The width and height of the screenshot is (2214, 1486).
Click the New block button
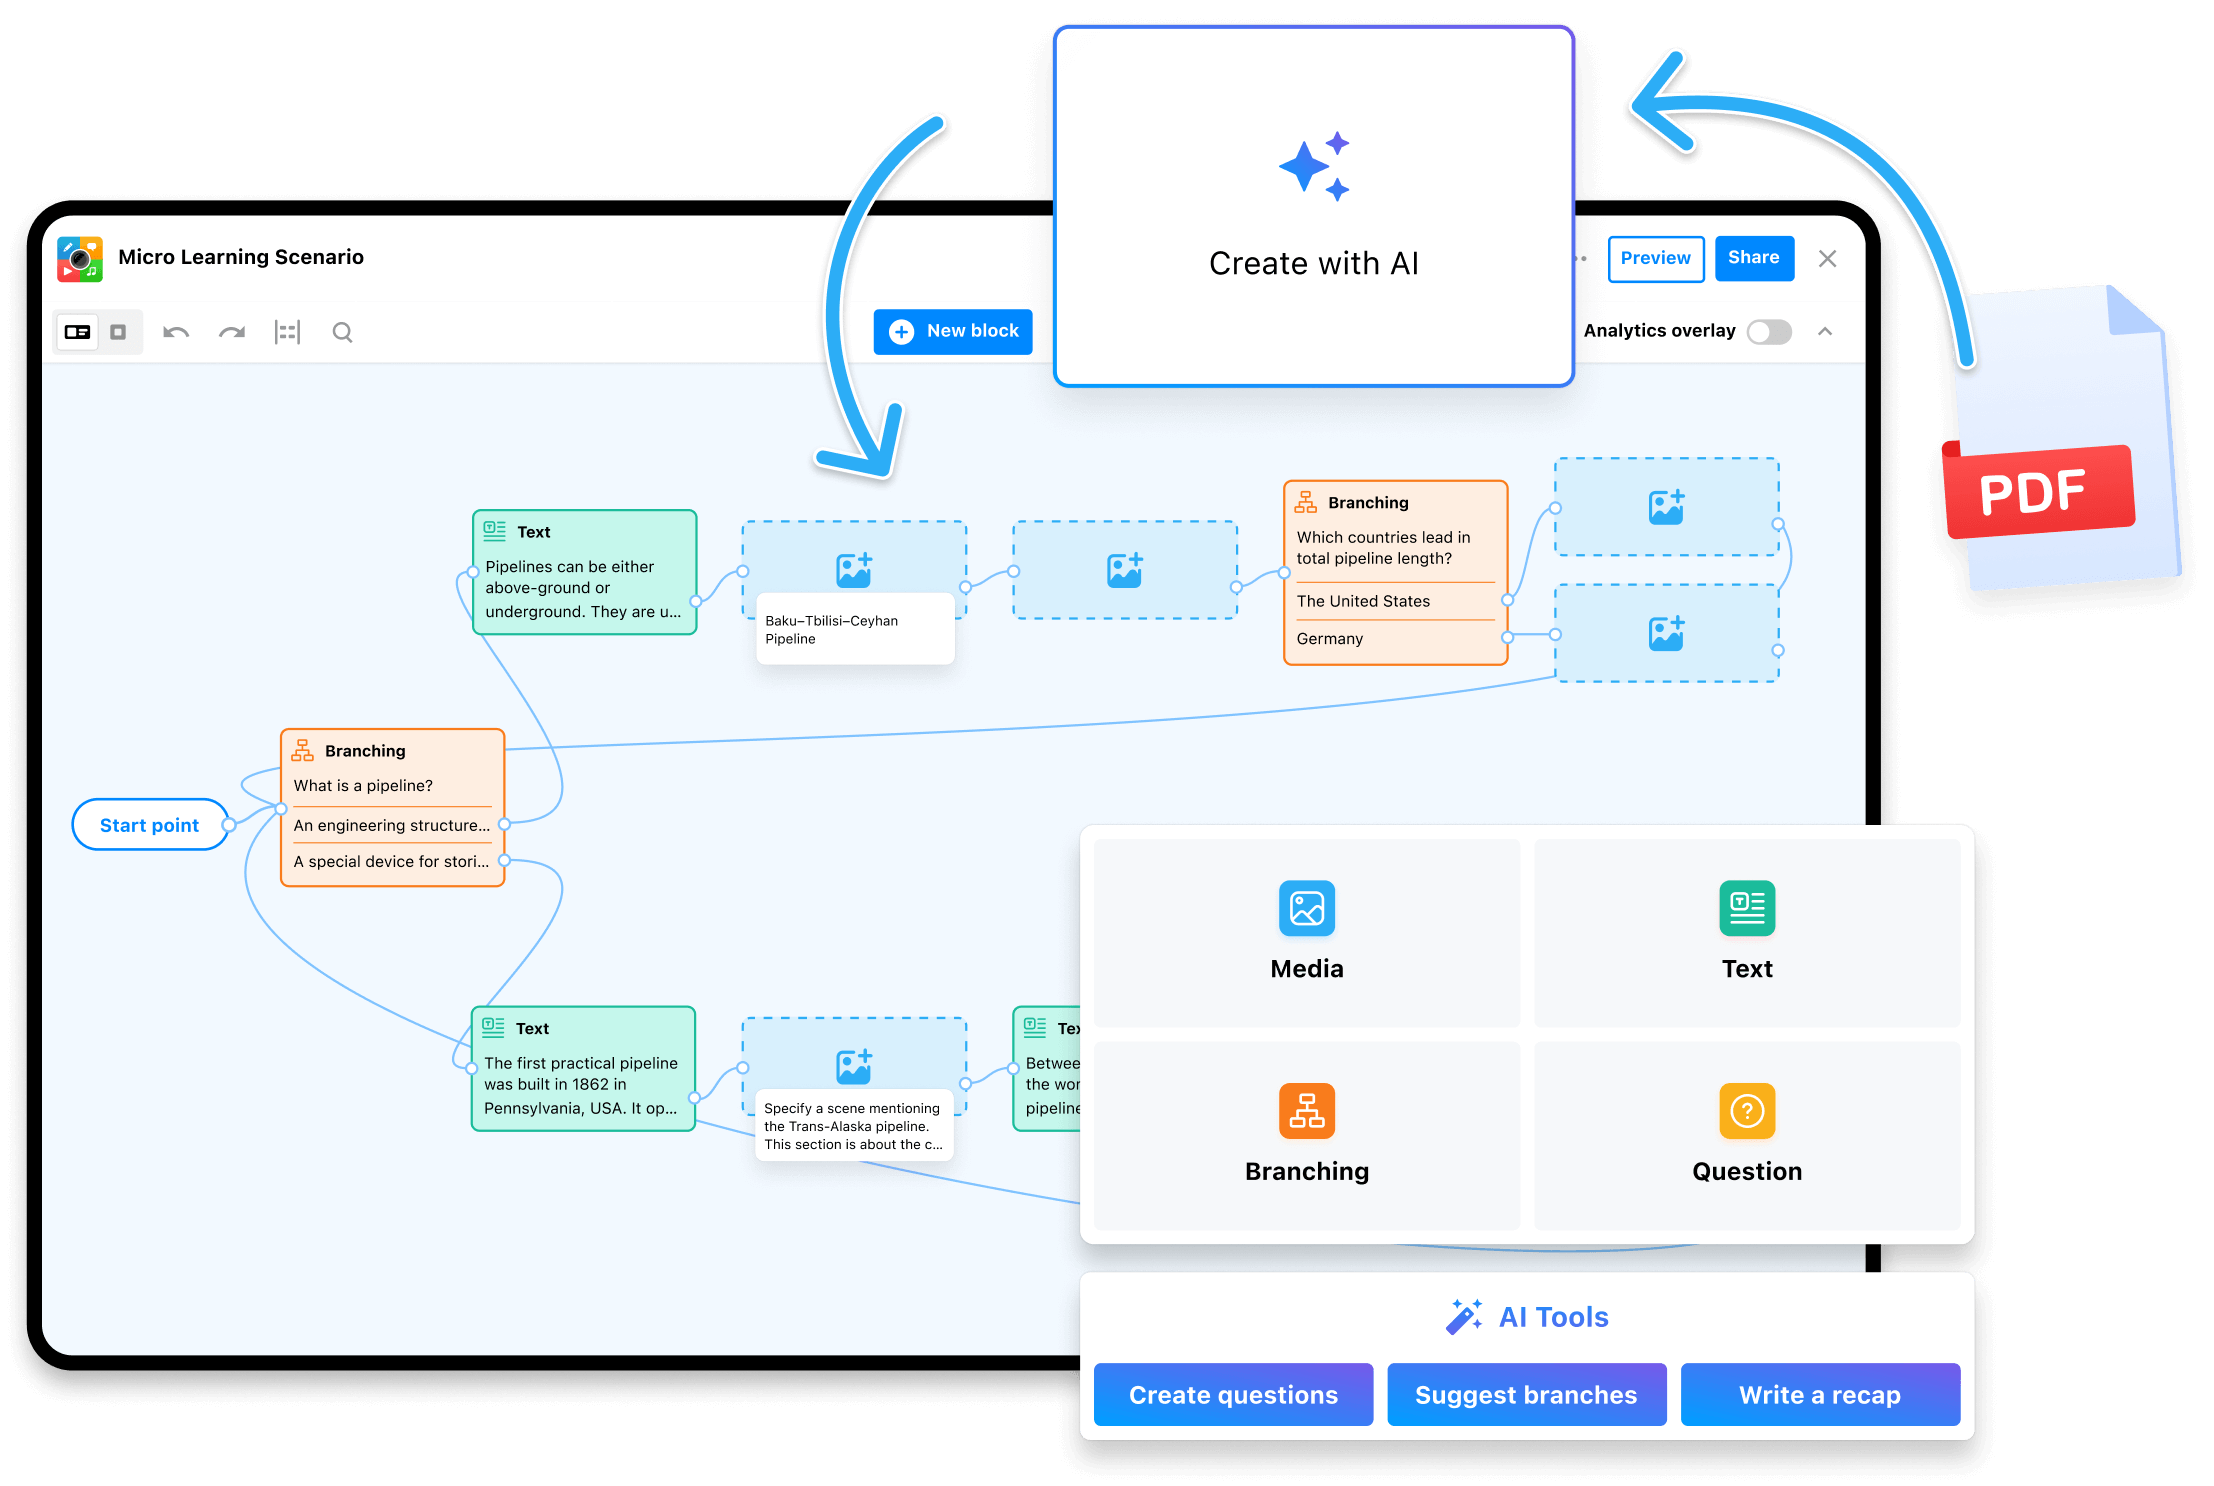coord(955,330)
